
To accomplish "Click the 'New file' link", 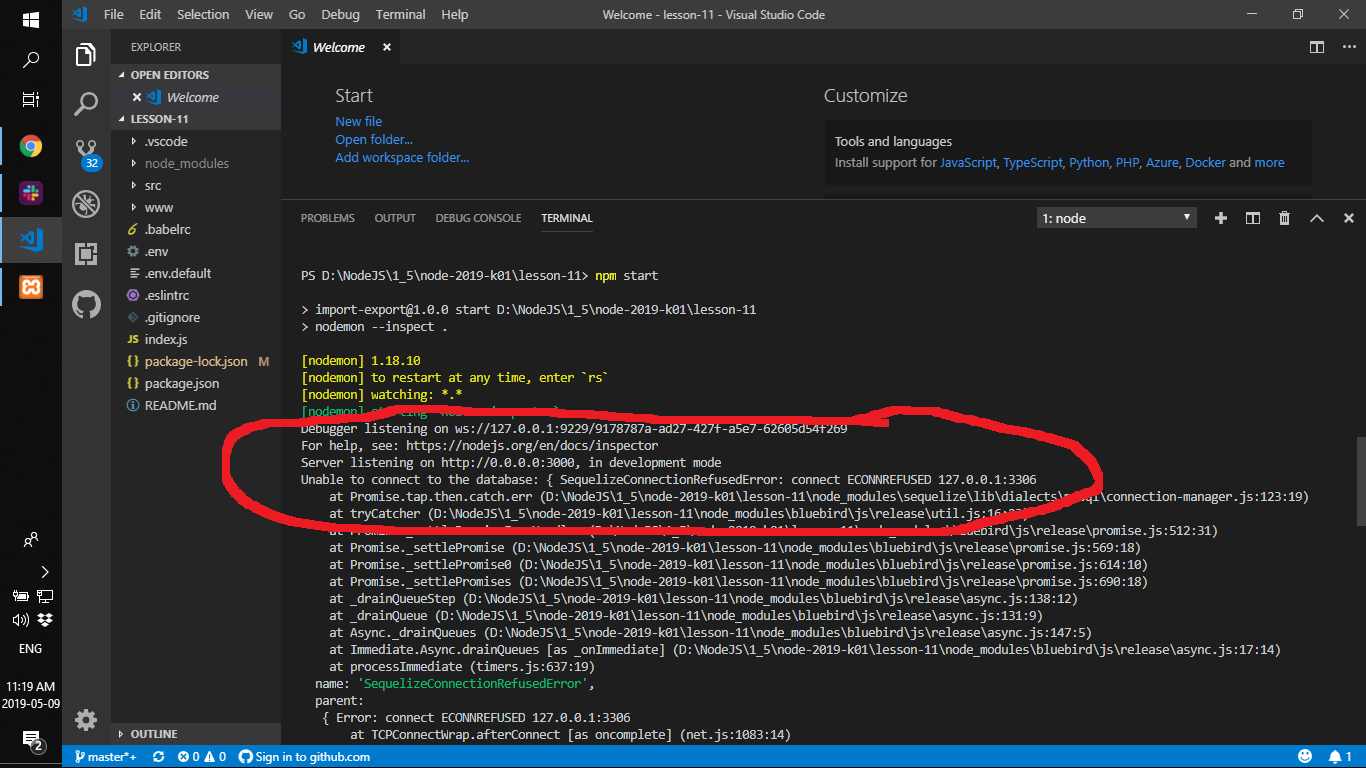I will point(358,121).
